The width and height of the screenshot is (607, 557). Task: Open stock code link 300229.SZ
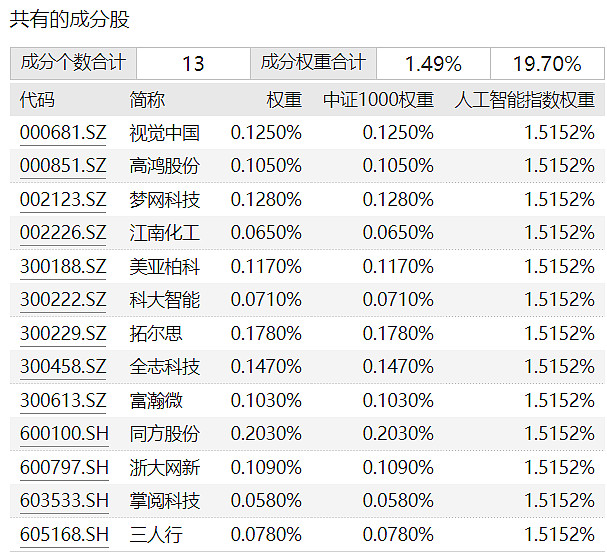[x=63, y=334]
